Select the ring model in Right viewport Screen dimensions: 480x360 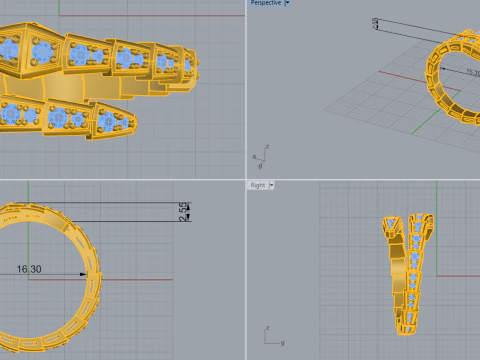click(408, 274)
